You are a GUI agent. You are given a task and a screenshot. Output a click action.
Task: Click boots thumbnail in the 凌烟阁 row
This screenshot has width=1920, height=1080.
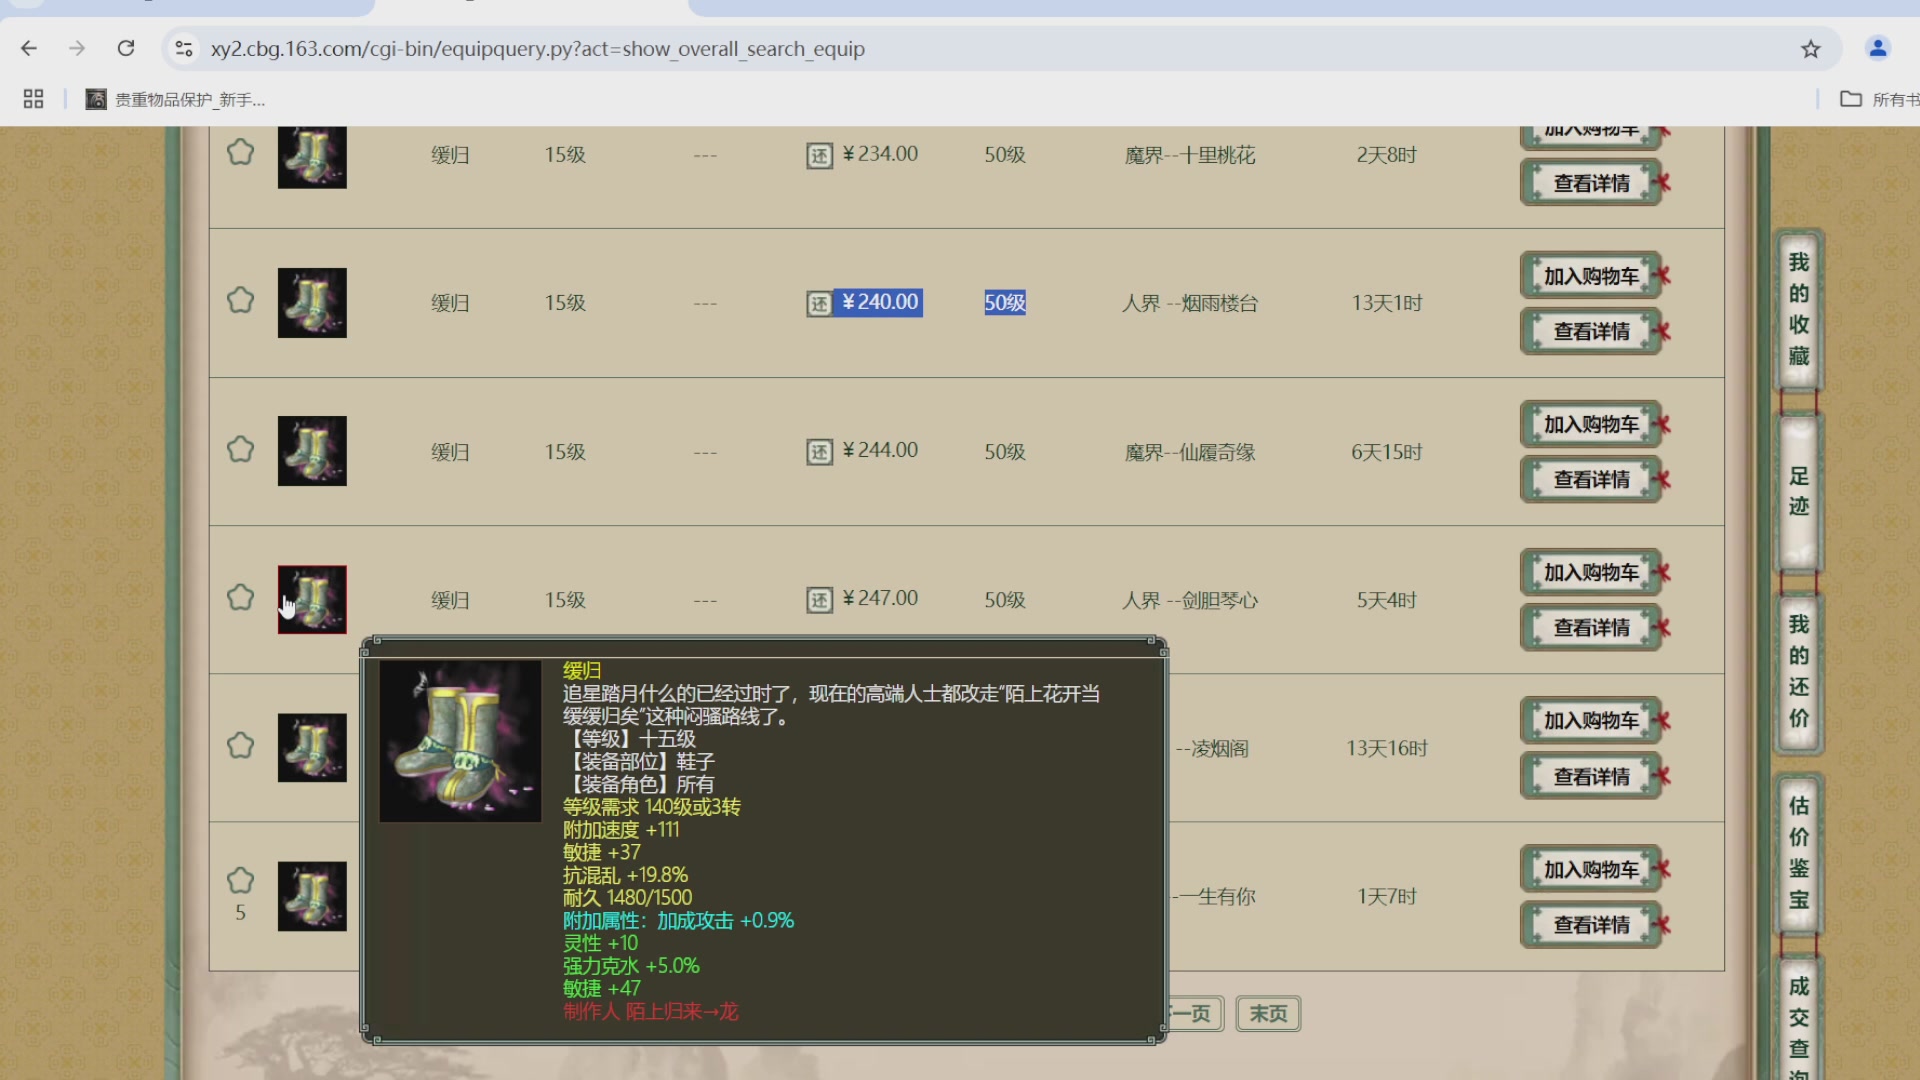[312, 748]
